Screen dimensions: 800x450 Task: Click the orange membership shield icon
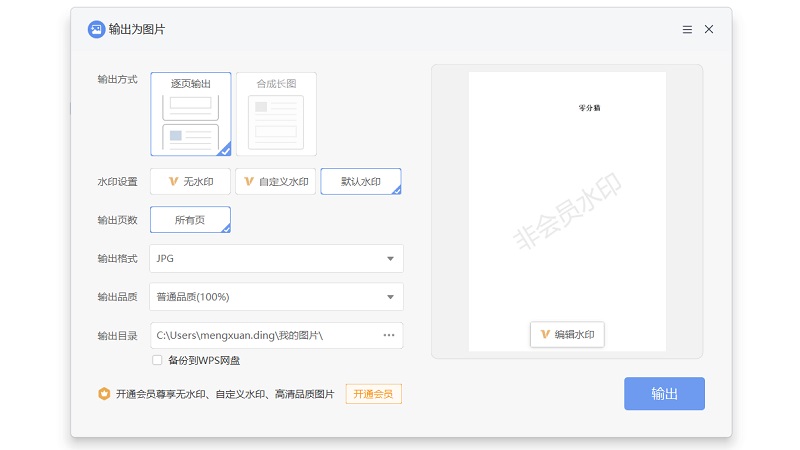coord(104,394)
